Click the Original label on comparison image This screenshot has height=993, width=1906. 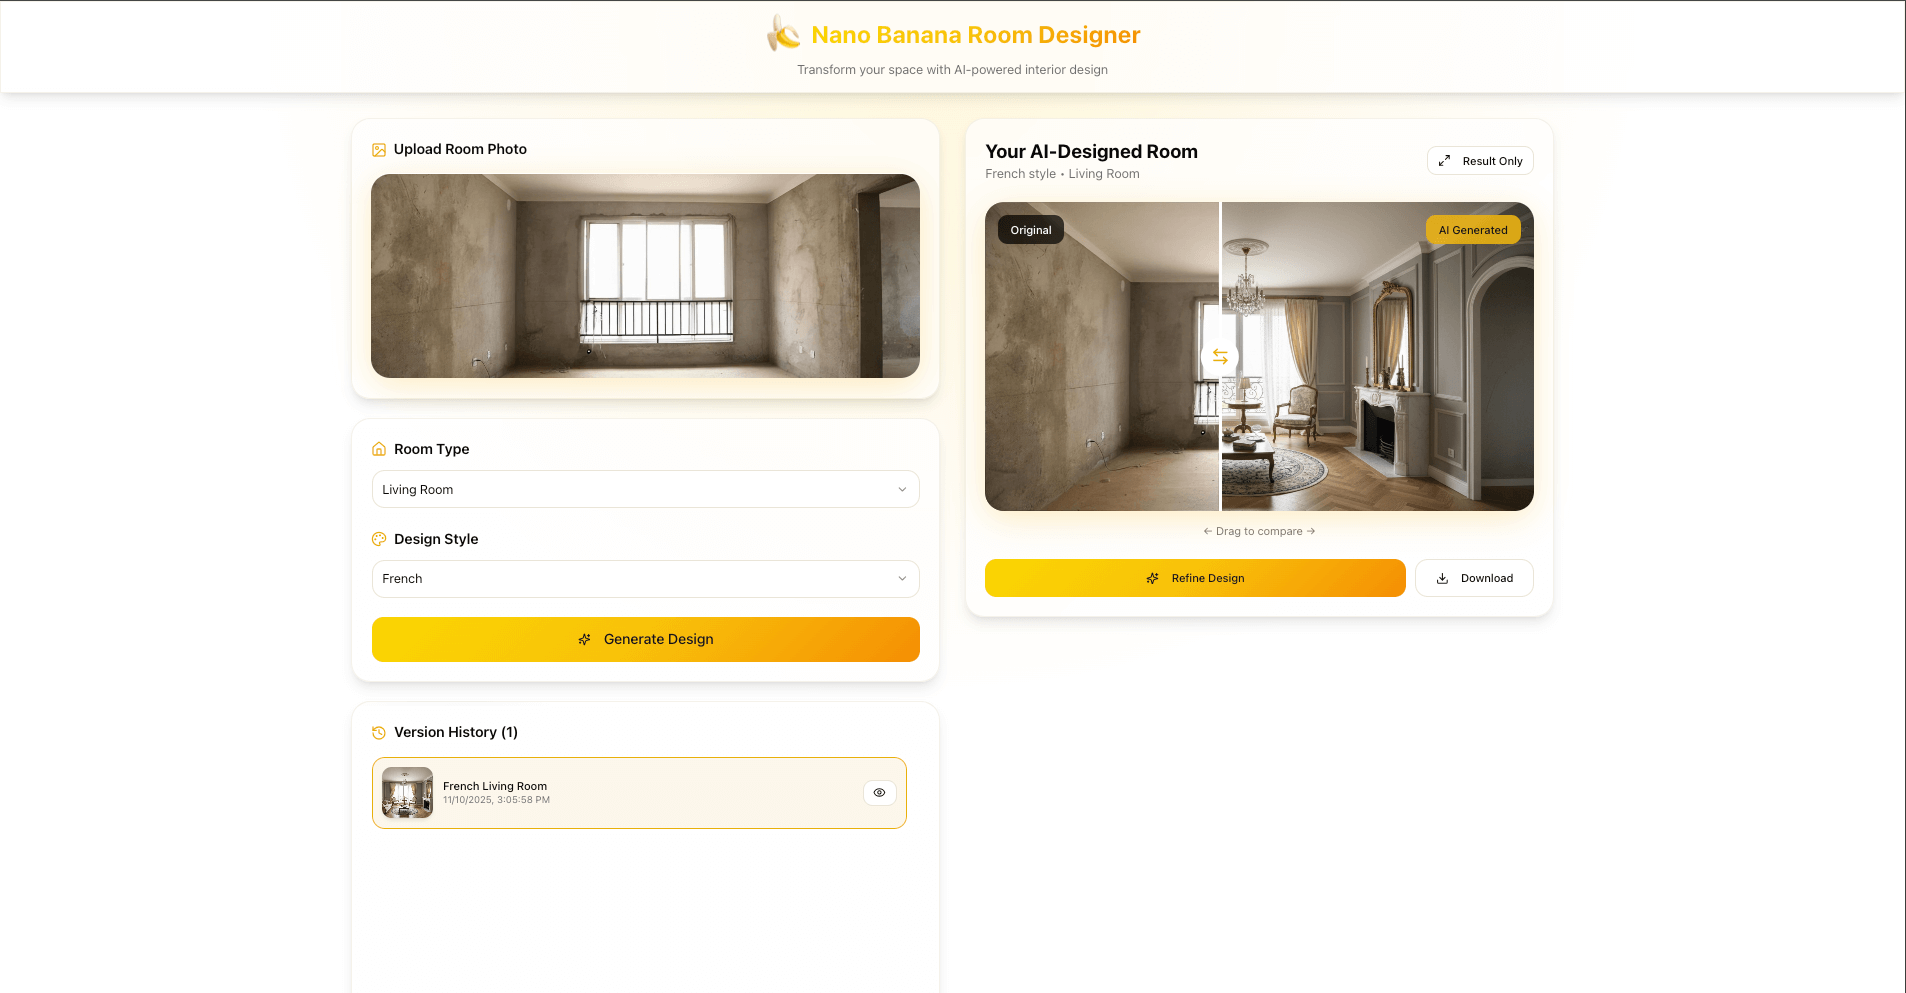1030,230
